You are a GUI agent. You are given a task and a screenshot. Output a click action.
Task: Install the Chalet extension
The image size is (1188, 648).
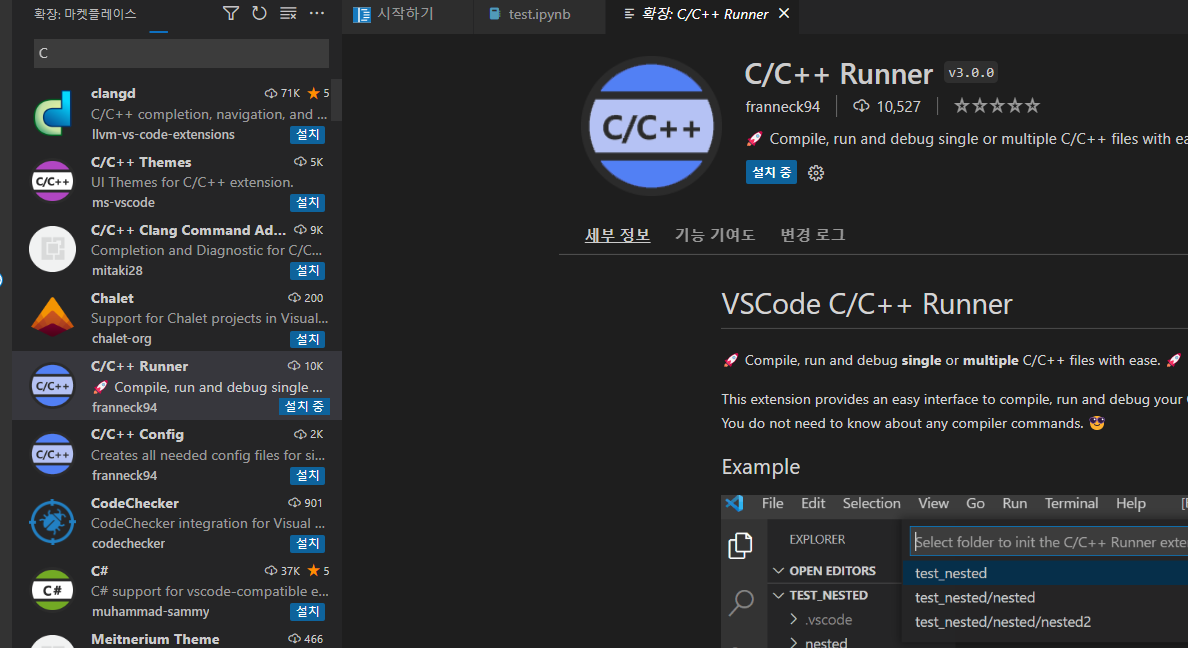(308, 339)
